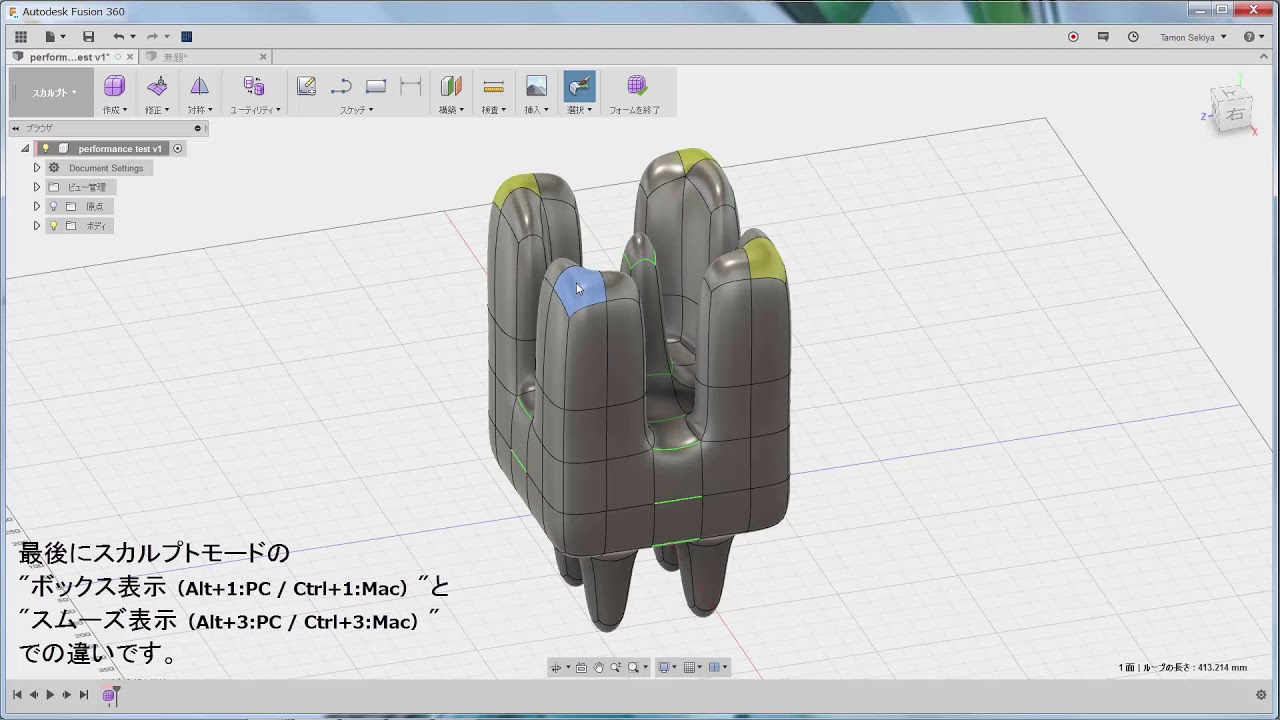Open the comments speech bubble icon

tap(1103, 37)
